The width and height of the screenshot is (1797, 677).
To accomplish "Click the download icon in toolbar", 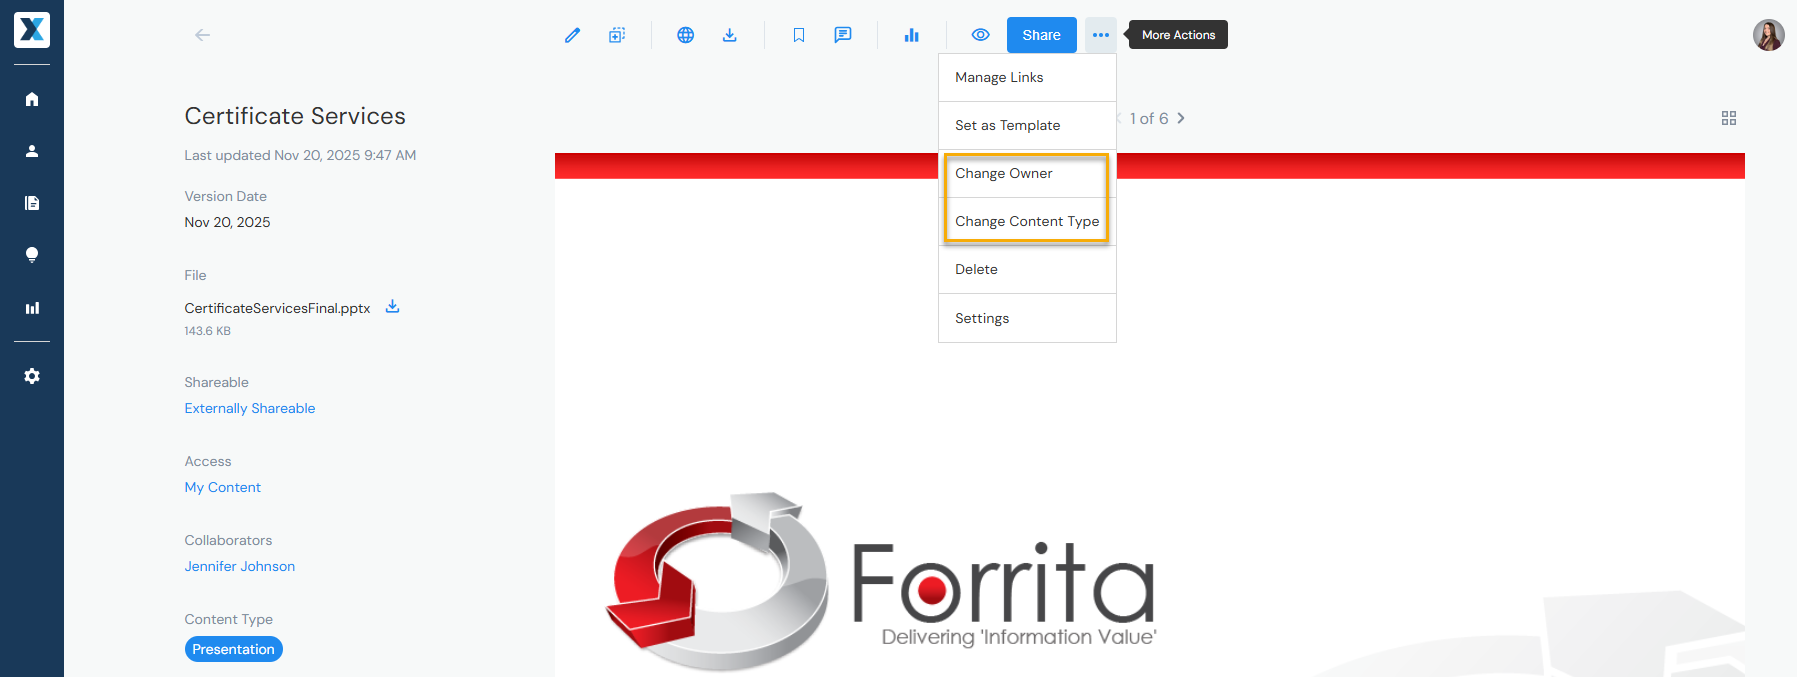I will (730, 35).
